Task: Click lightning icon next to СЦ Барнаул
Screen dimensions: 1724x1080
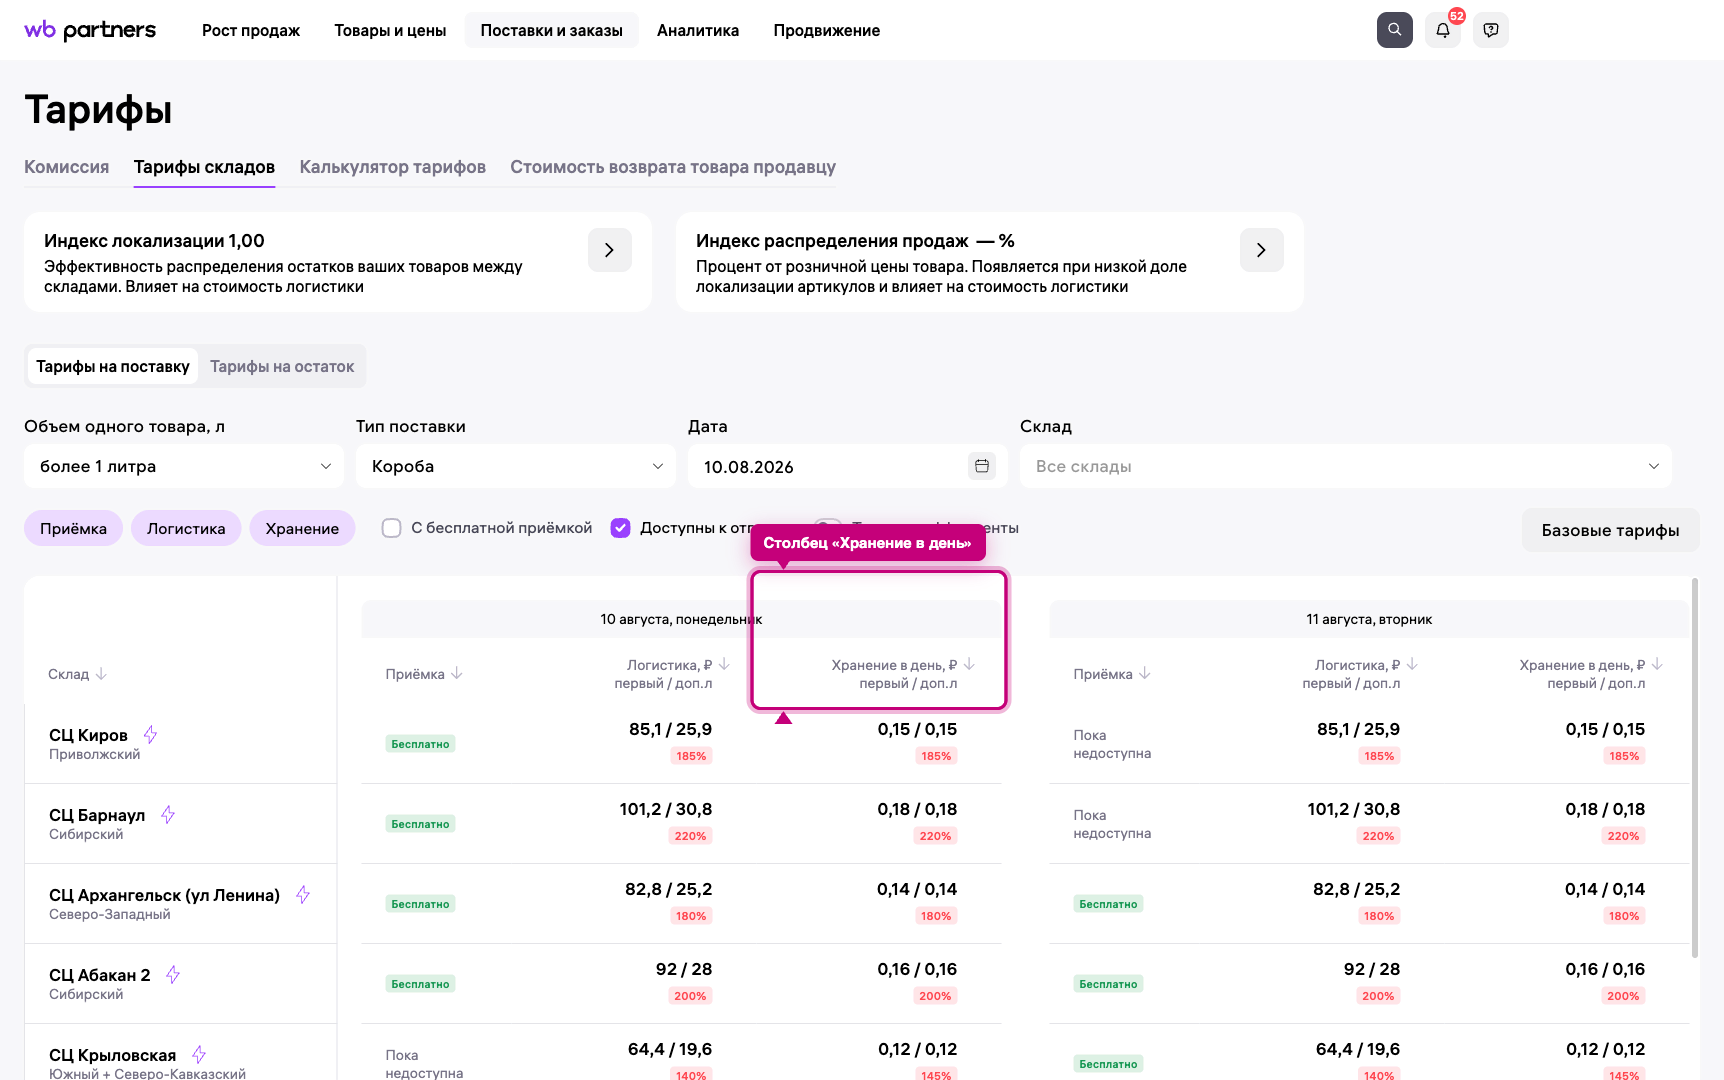Action: pyautogui.click(x=168, y=815)
